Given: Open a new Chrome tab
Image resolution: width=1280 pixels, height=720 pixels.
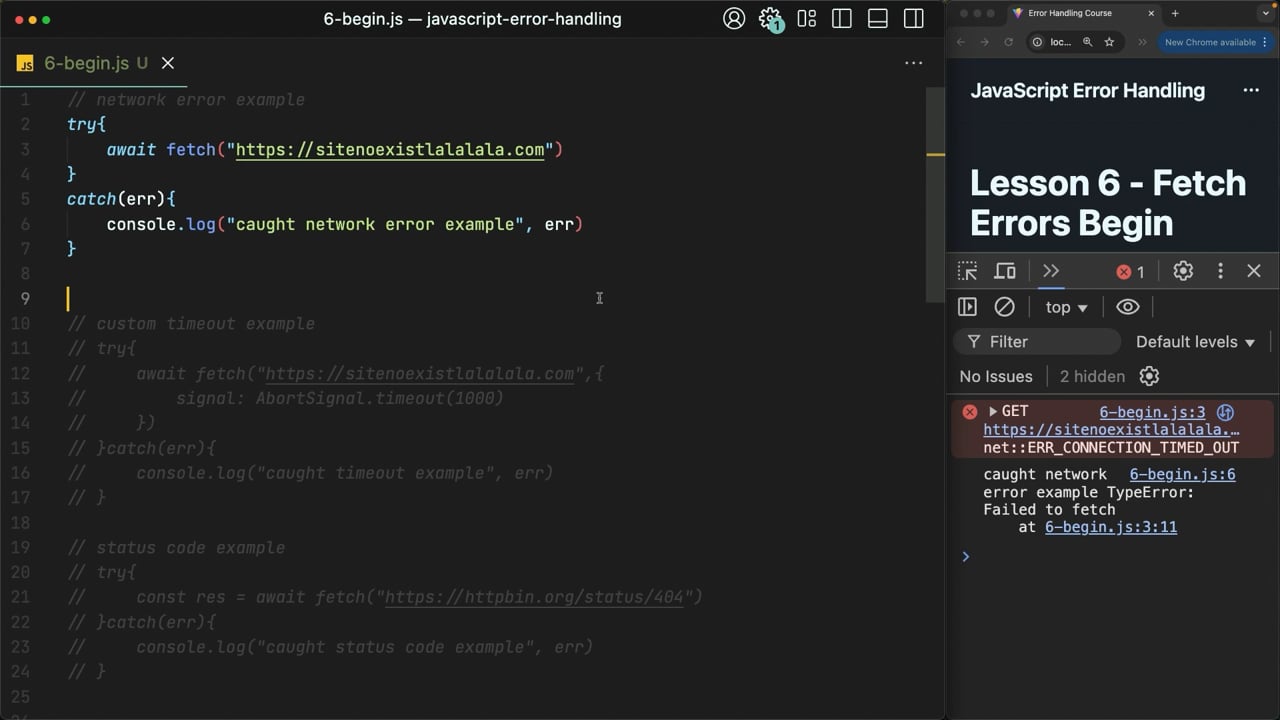Looking at the screenshot, I should point(1175,14).
